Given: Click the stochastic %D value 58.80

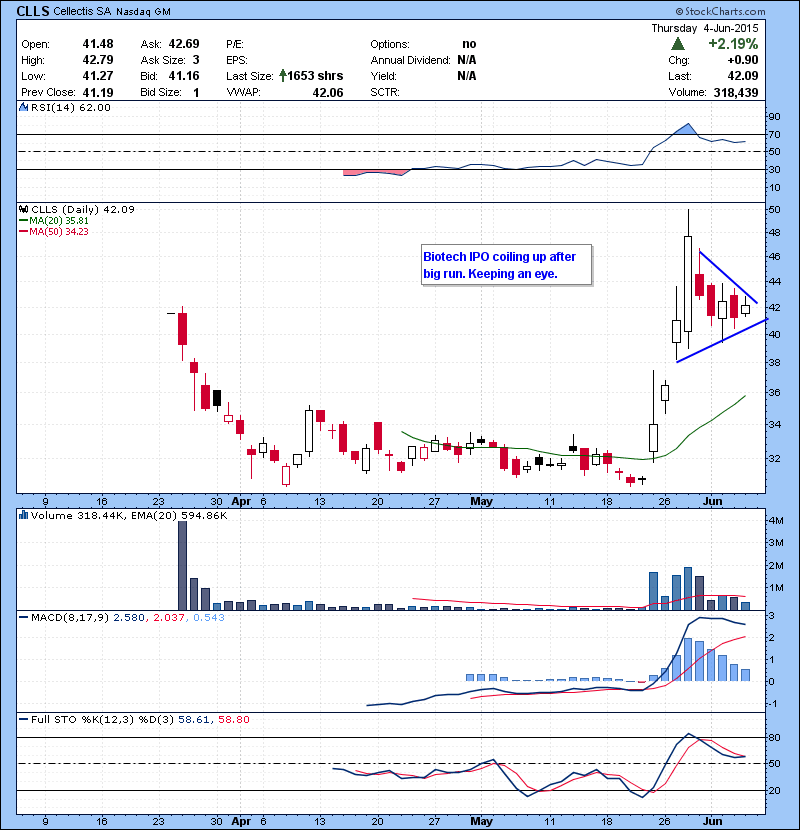Looking at the screenshot, I should [233, 719].
